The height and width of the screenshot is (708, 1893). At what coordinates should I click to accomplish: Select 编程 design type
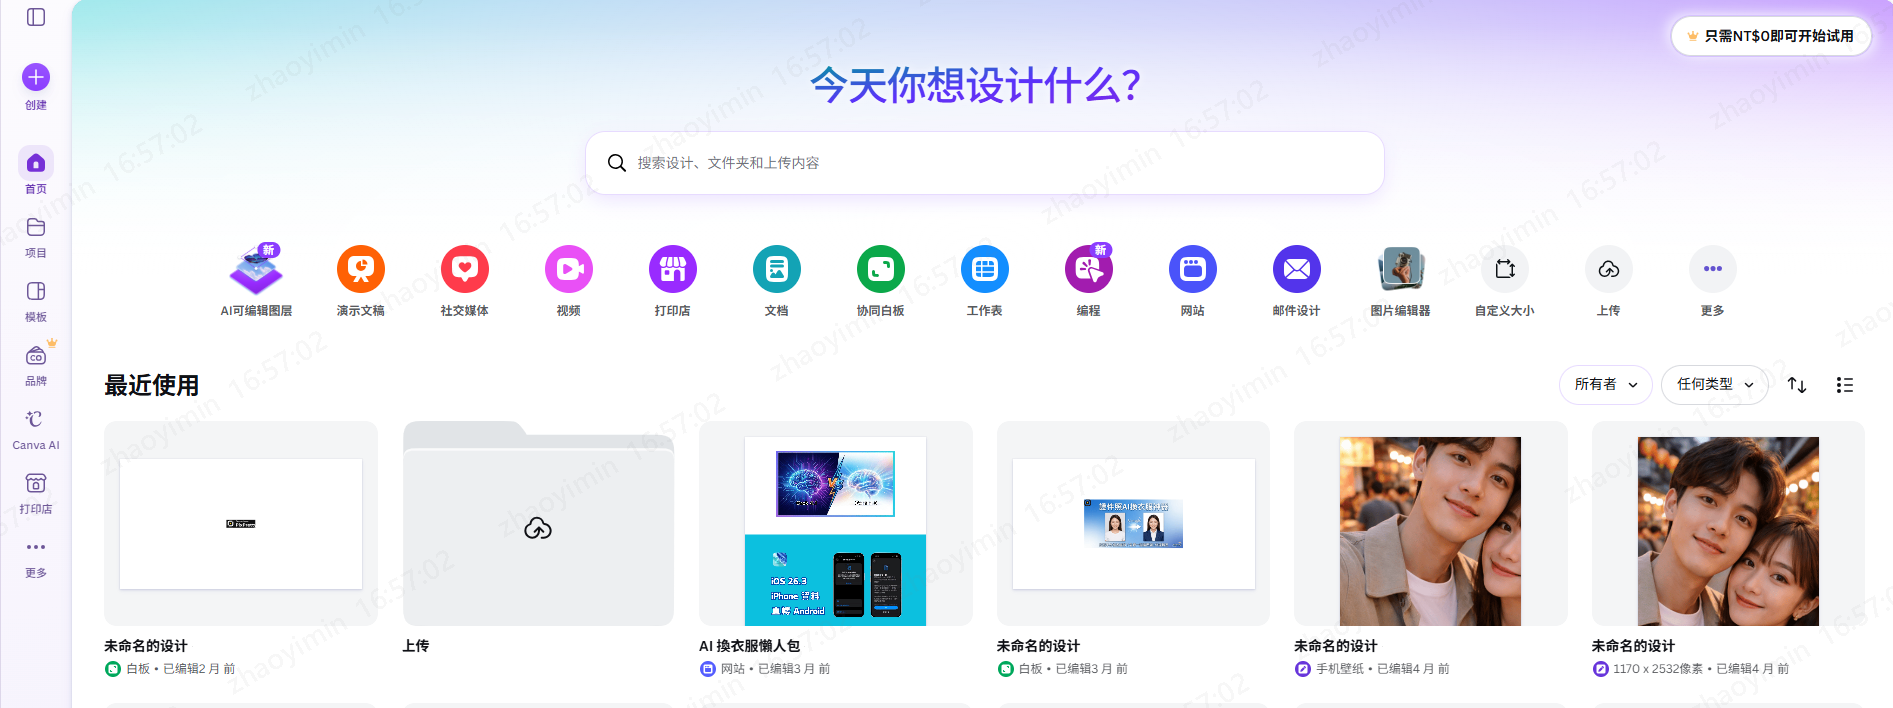(1089, 280)
